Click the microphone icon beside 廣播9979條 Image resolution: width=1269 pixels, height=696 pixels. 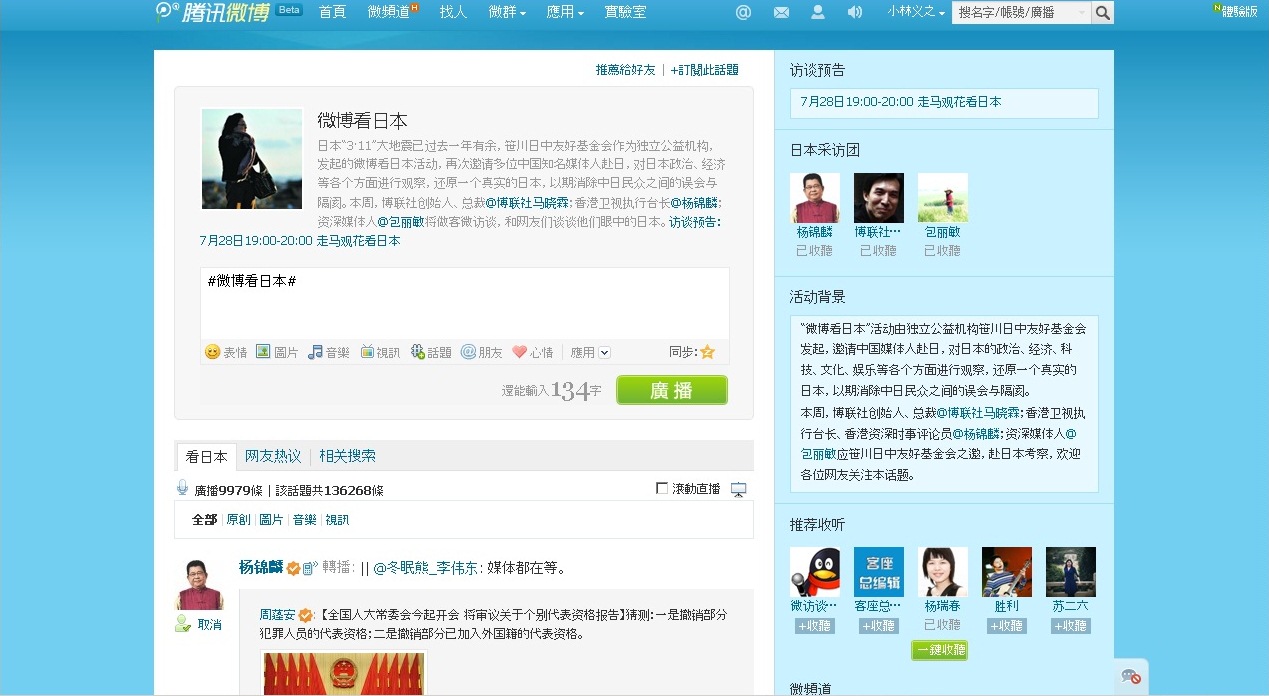click(182, 488)
